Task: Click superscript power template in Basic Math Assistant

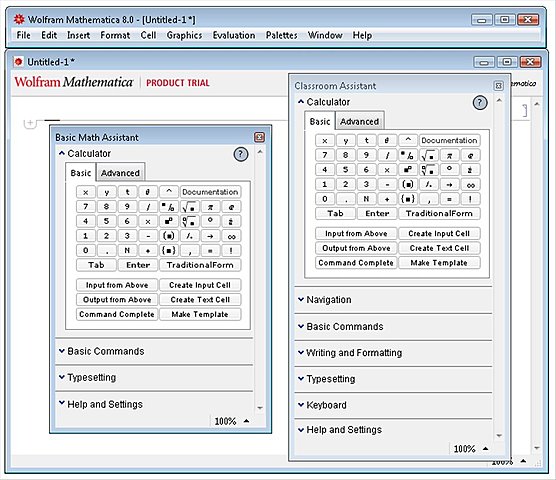Action: [168, 221]
